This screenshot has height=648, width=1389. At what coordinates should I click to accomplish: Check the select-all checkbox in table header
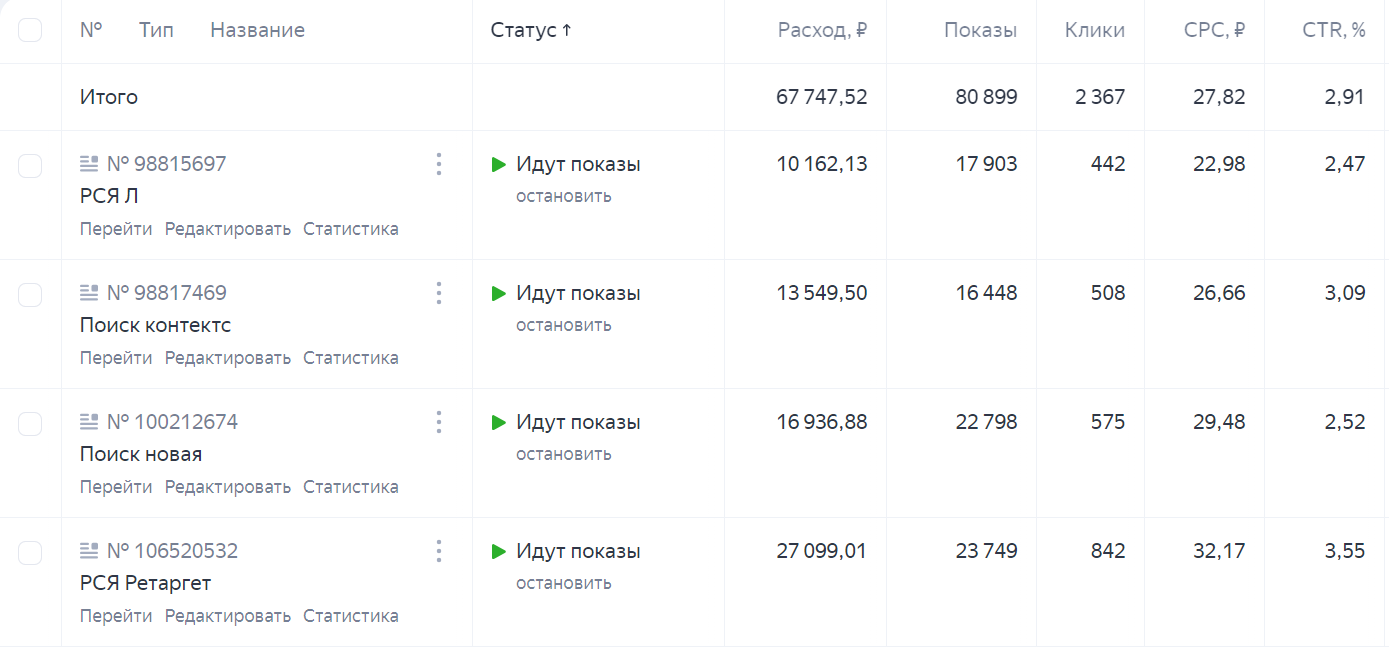(x=30, y=30)
